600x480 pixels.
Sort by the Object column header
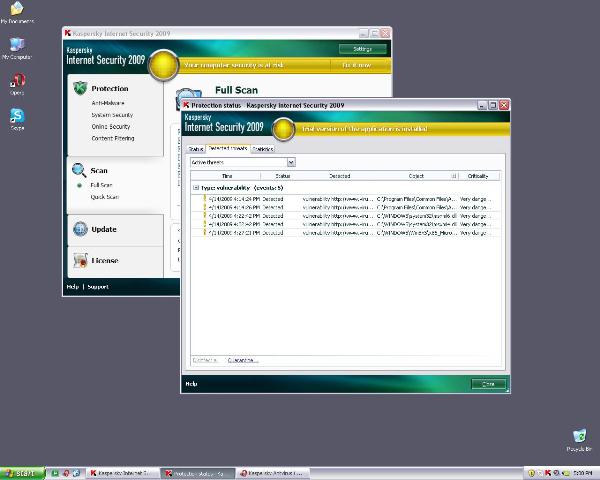pos(416,176)
